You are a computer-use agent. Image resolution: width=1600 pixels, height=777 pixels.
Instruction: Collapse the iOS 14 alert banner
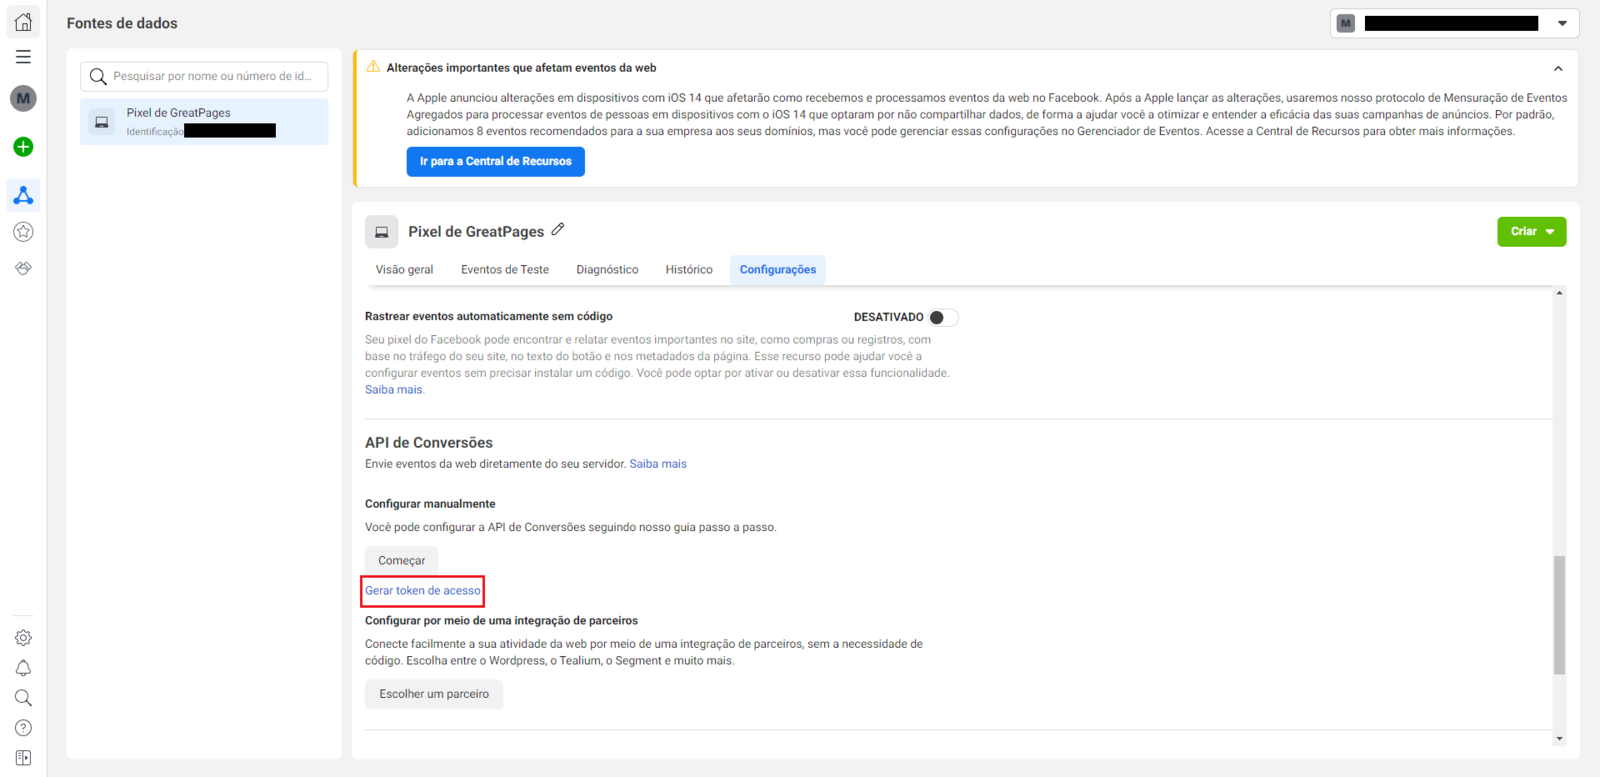1558,68
